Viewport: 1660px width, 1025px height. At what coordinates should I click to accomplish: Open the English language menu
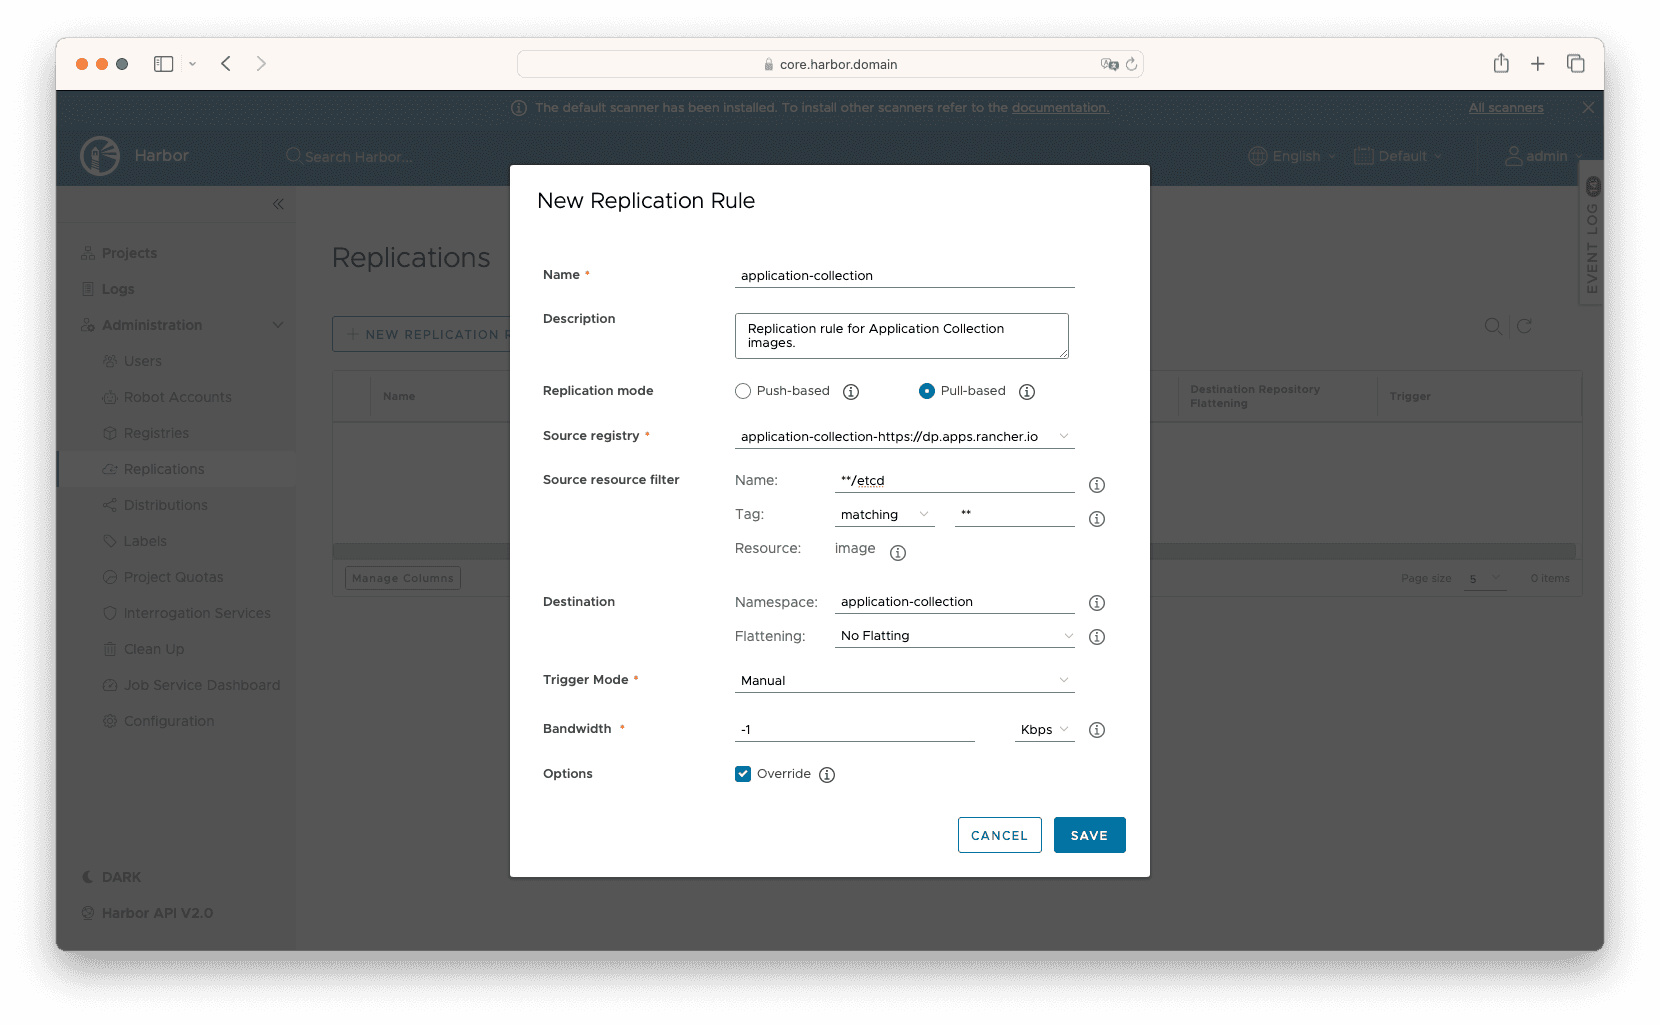tap(1292, 156)
